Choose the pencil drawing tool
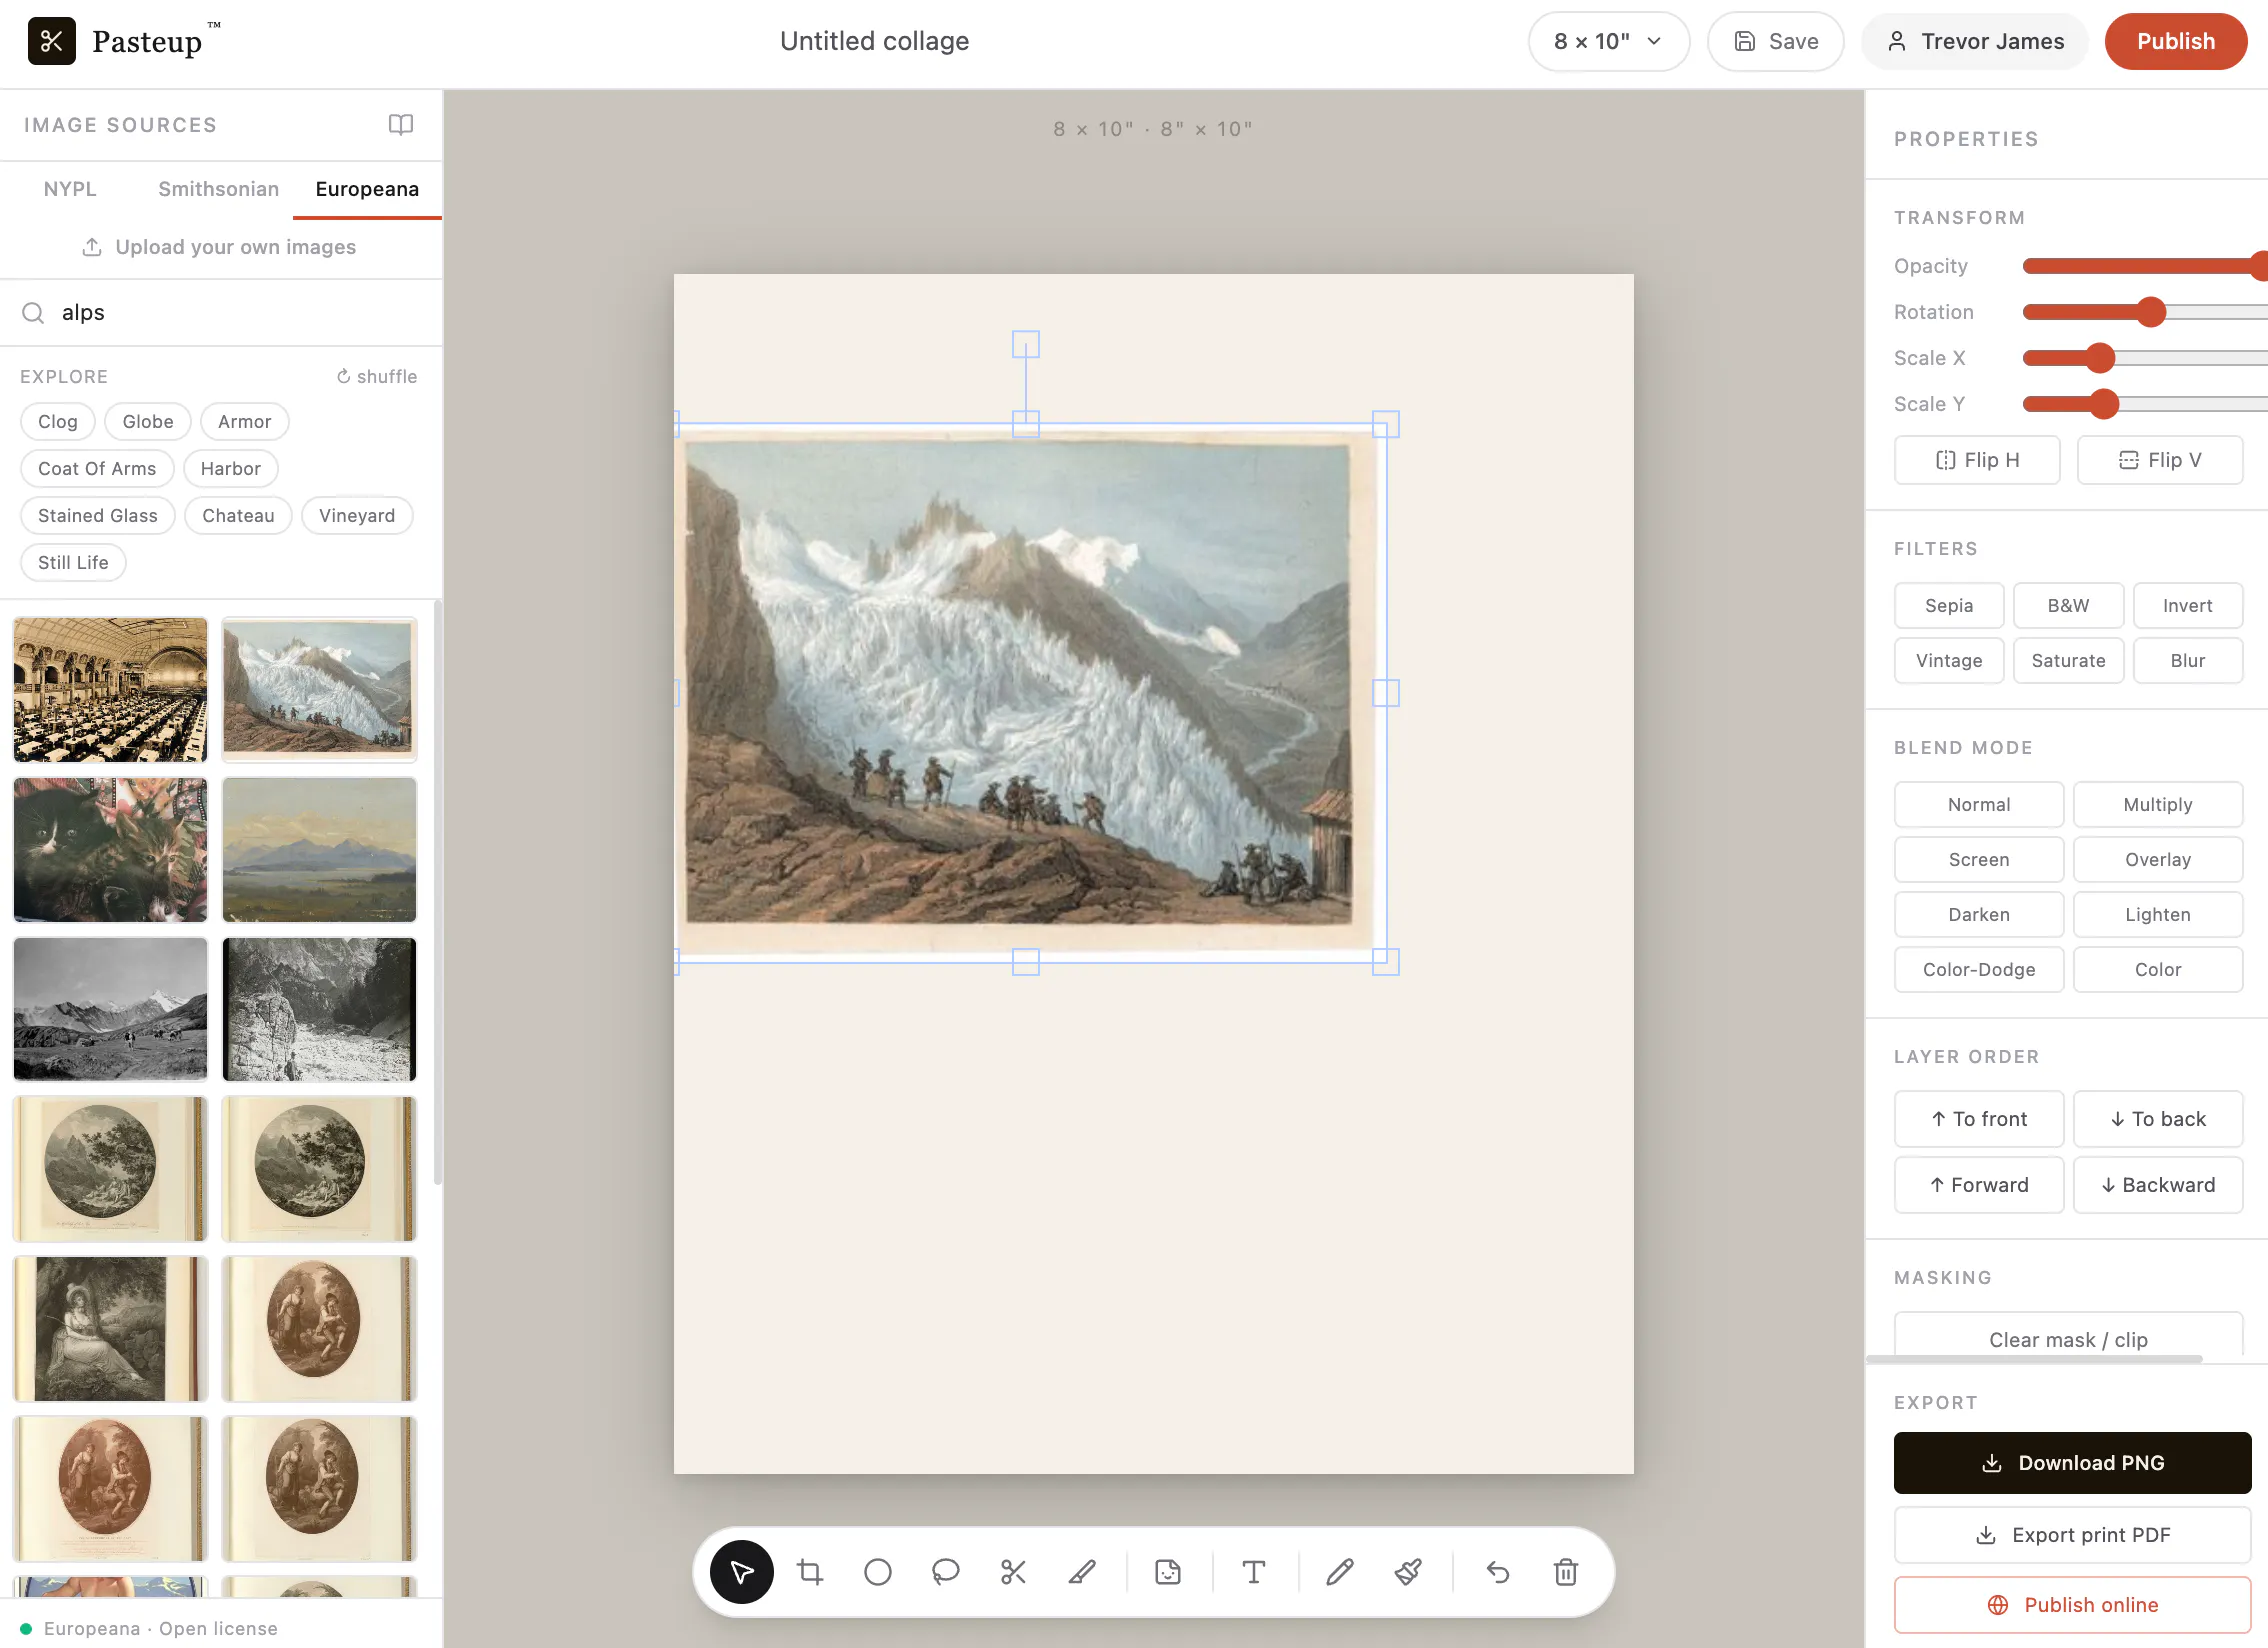This screenshot has height=1648, width=2268. 1340,1572
